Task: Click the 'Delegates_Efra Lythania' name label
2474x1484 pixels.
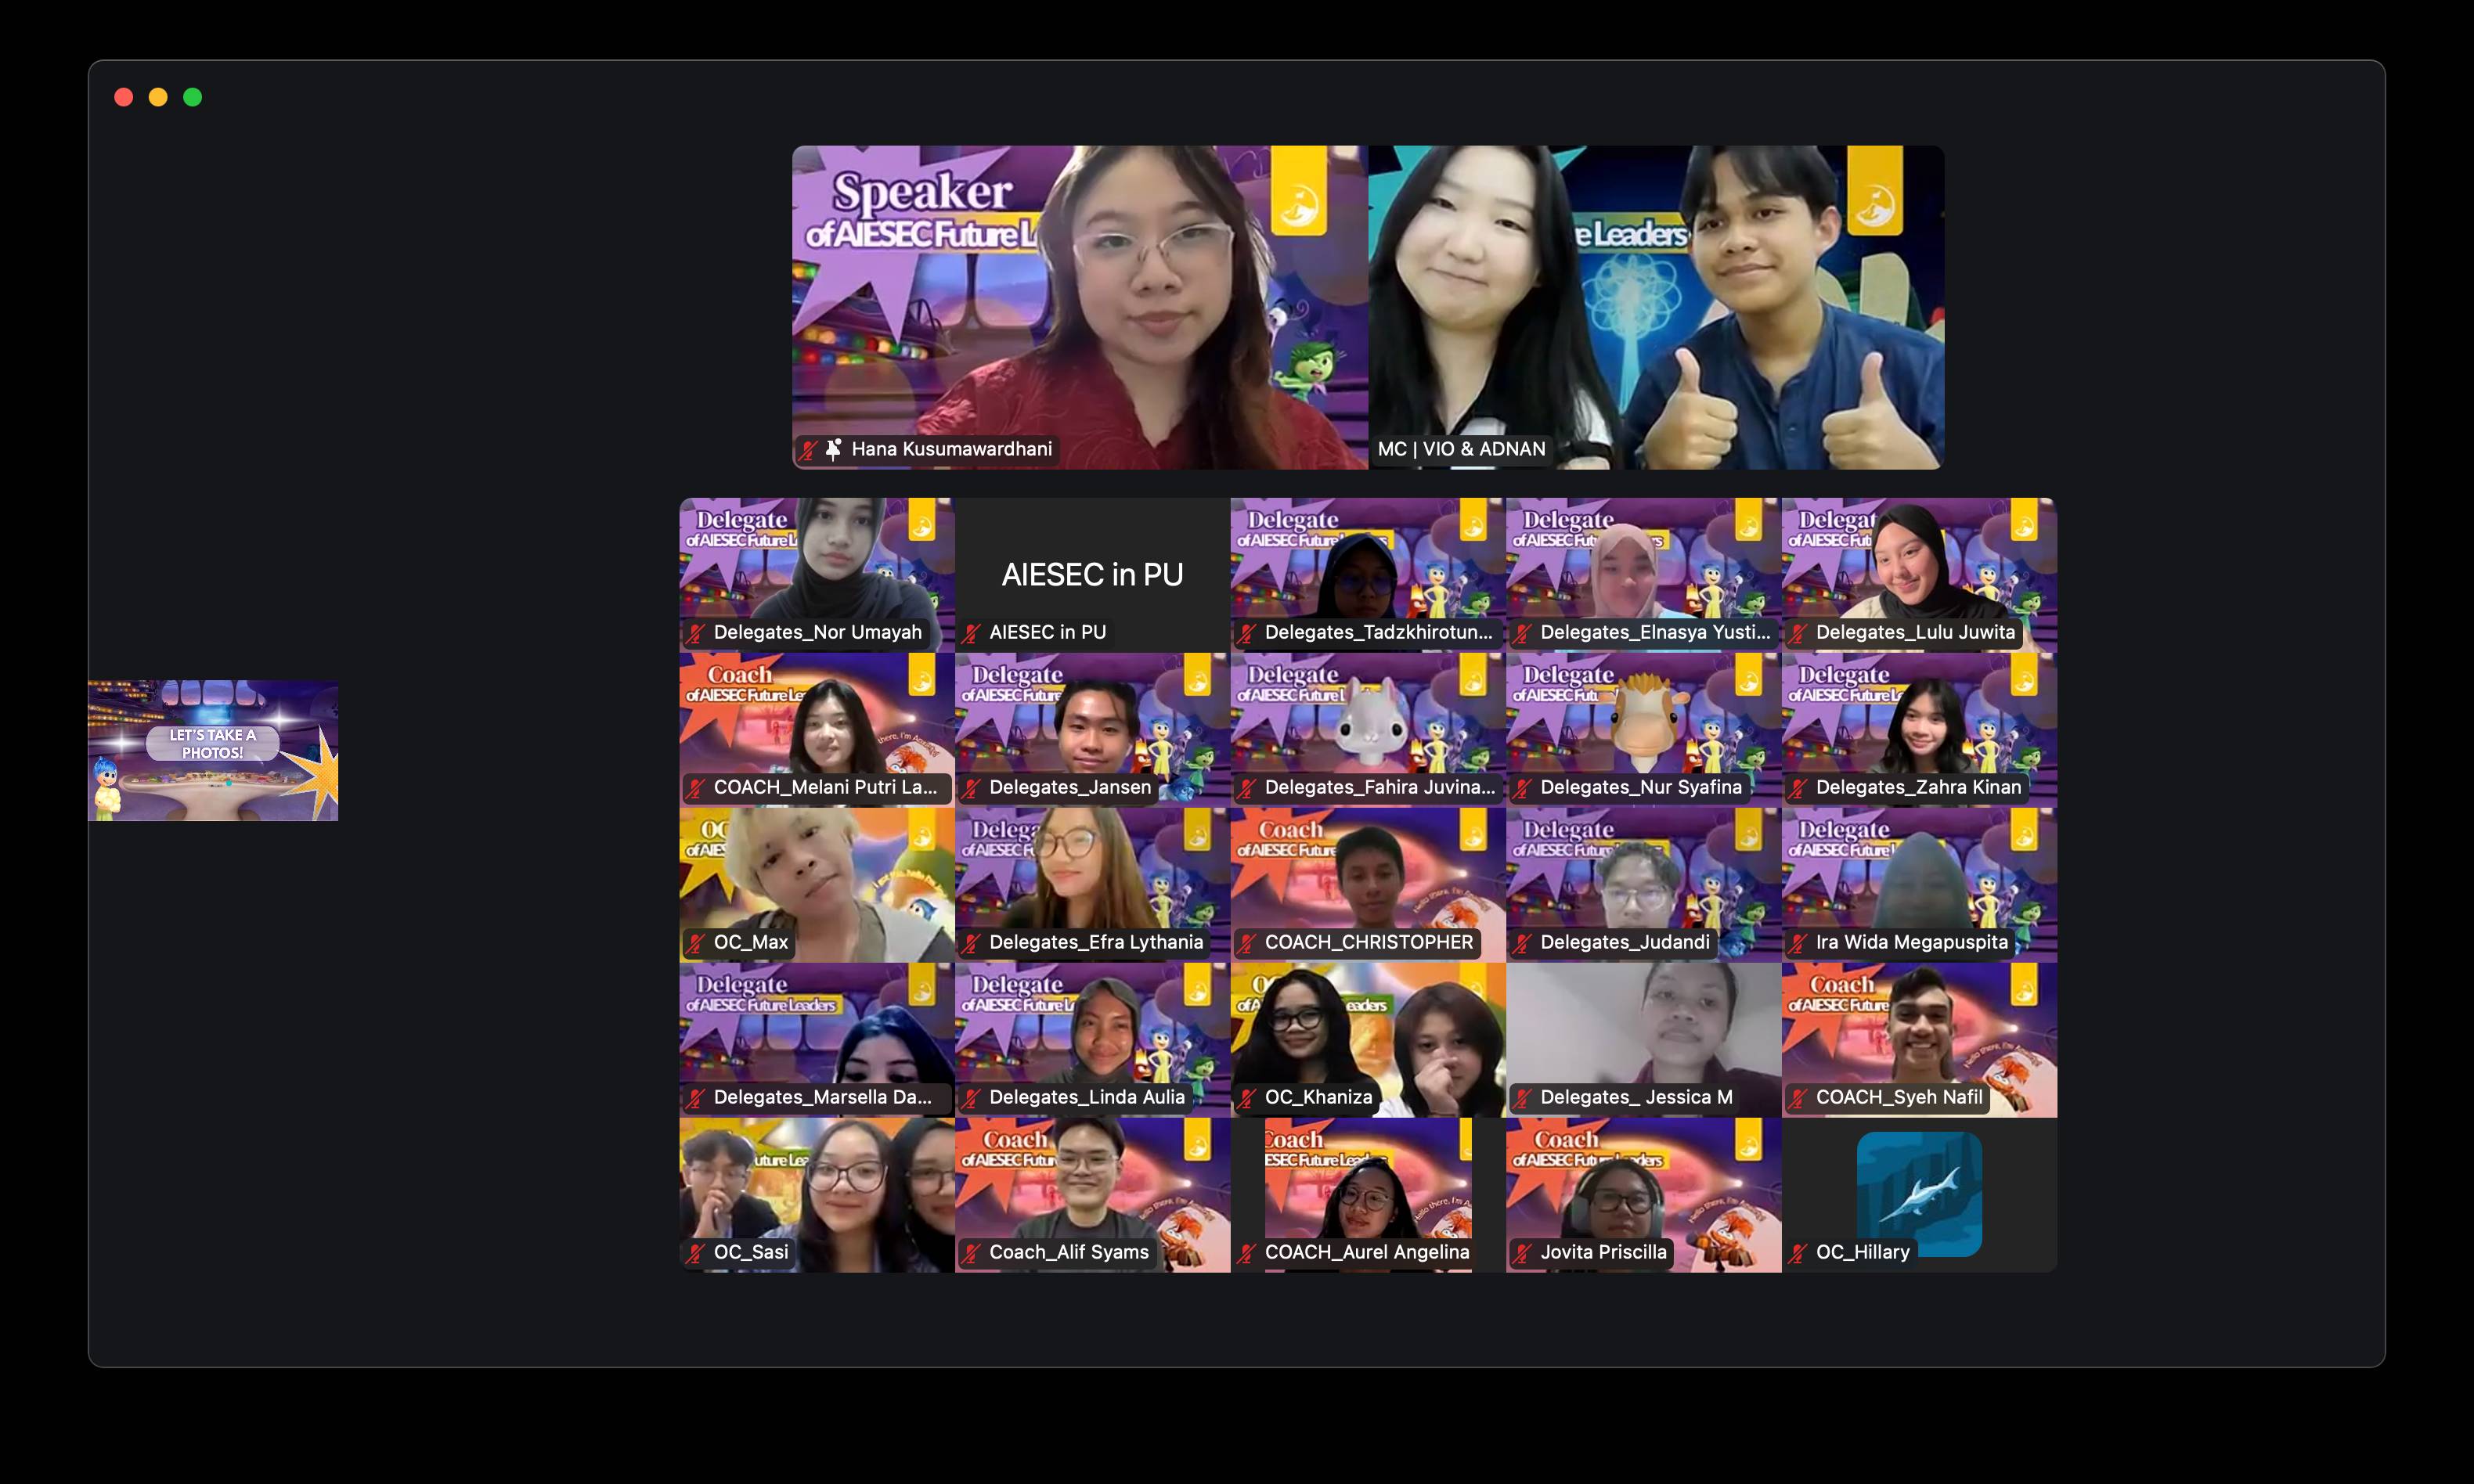Action: tap(1096, 942)
